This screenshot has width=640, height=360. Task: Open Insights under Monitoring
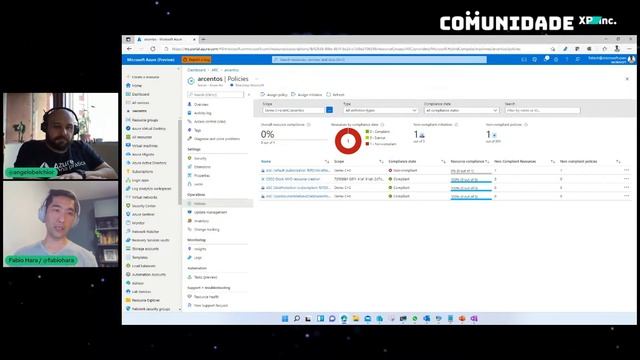click(197, 249)
